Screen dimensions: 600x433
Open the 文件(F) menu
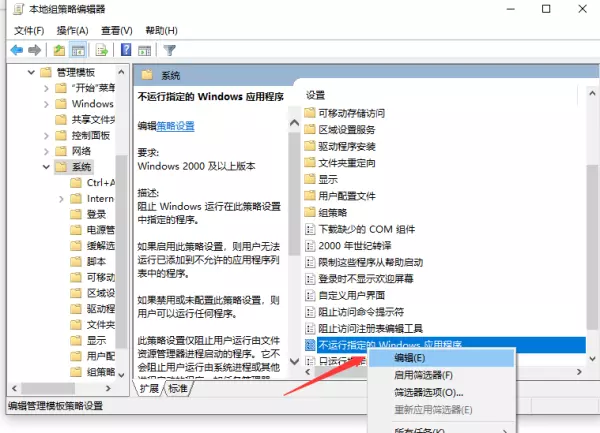click(29, 31)
